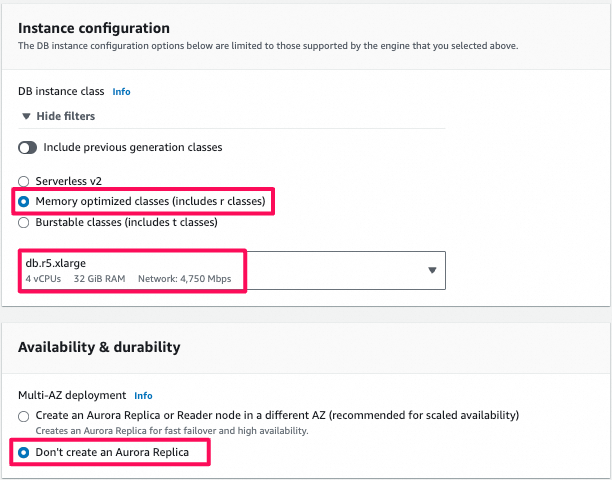The image size is (612, 480).
Task: Select the Serverless v2 radio button
Action: [x=24, y=181]
